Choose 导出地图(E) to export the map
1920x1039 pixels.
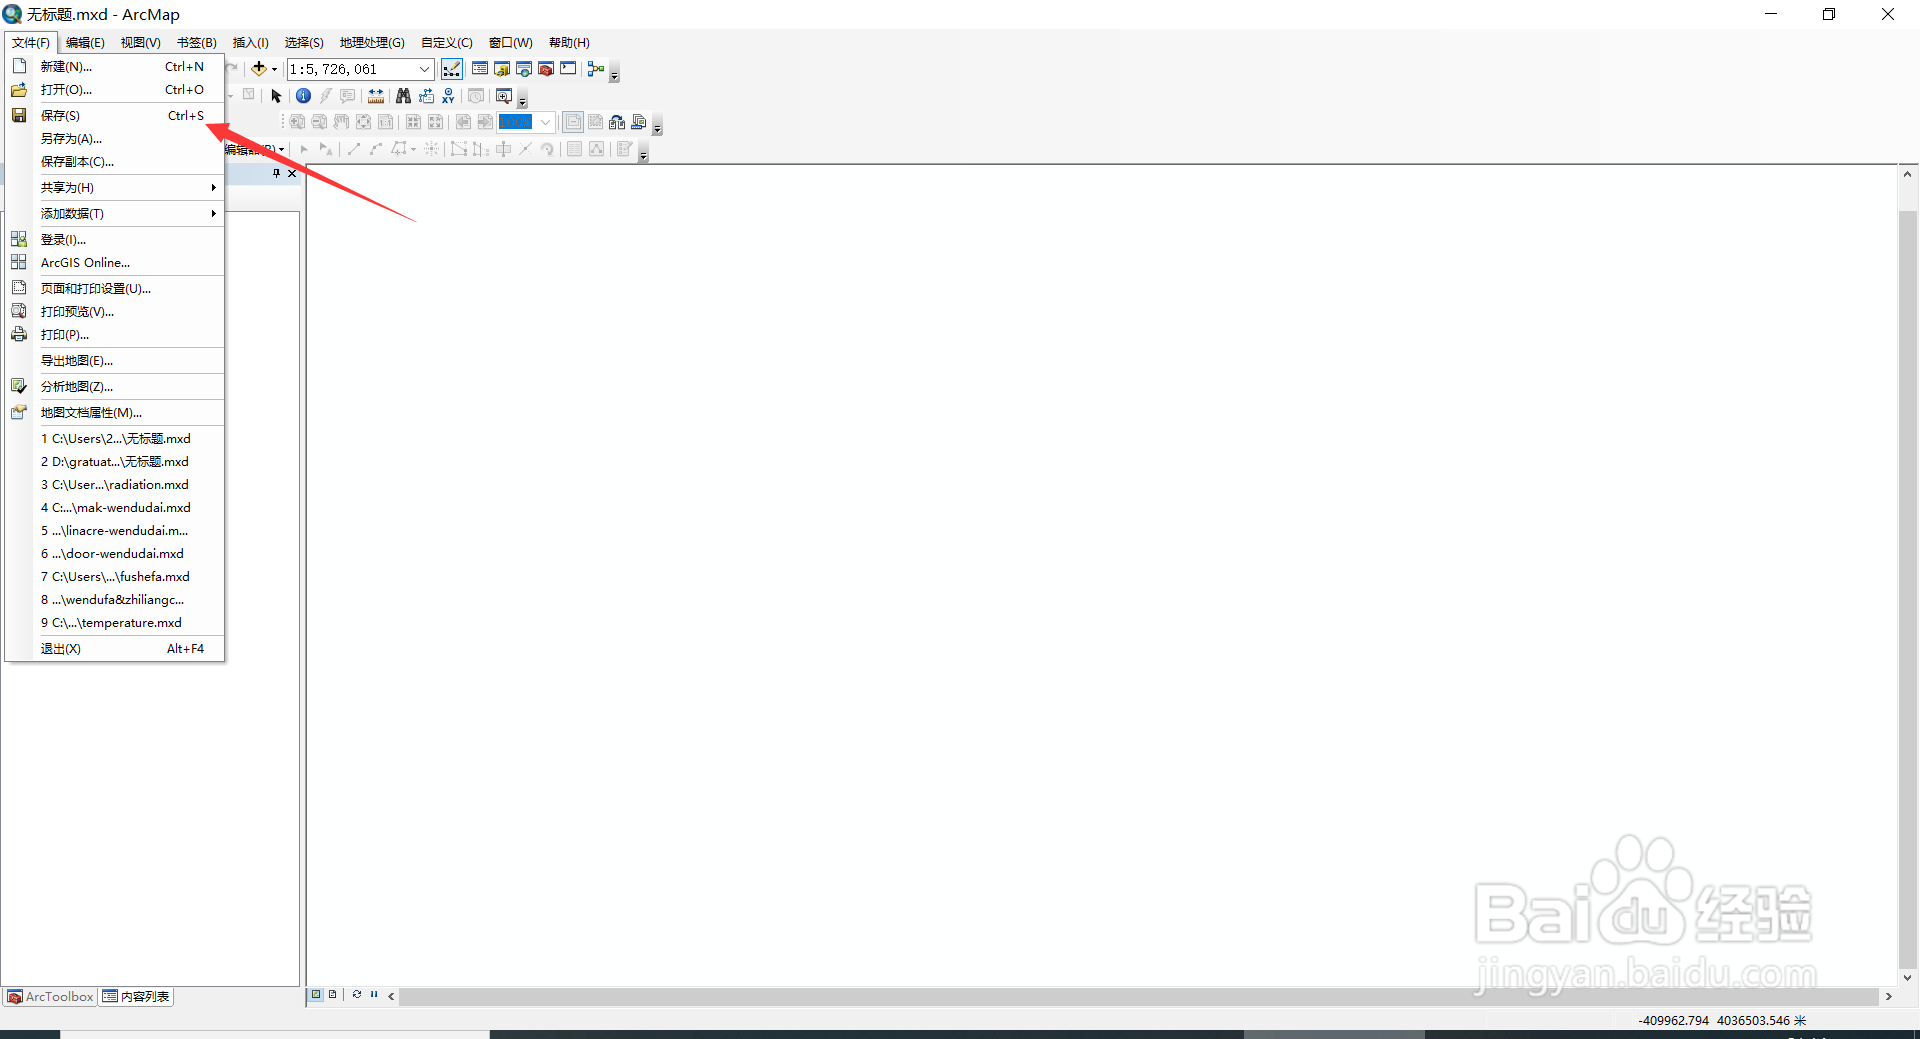[x=76, y=360]
